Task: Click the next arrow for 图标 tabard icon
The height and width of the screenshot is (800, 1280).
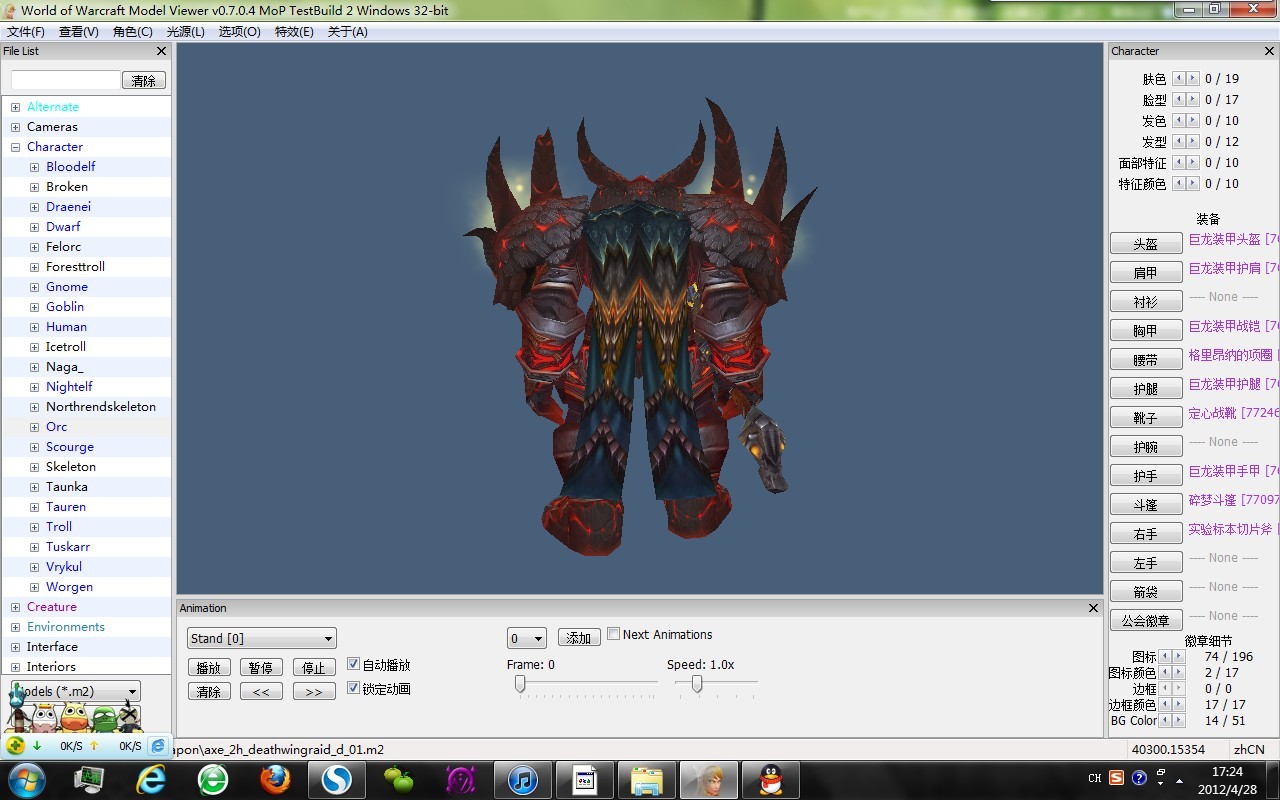Action: click(x=1179, y=656)
